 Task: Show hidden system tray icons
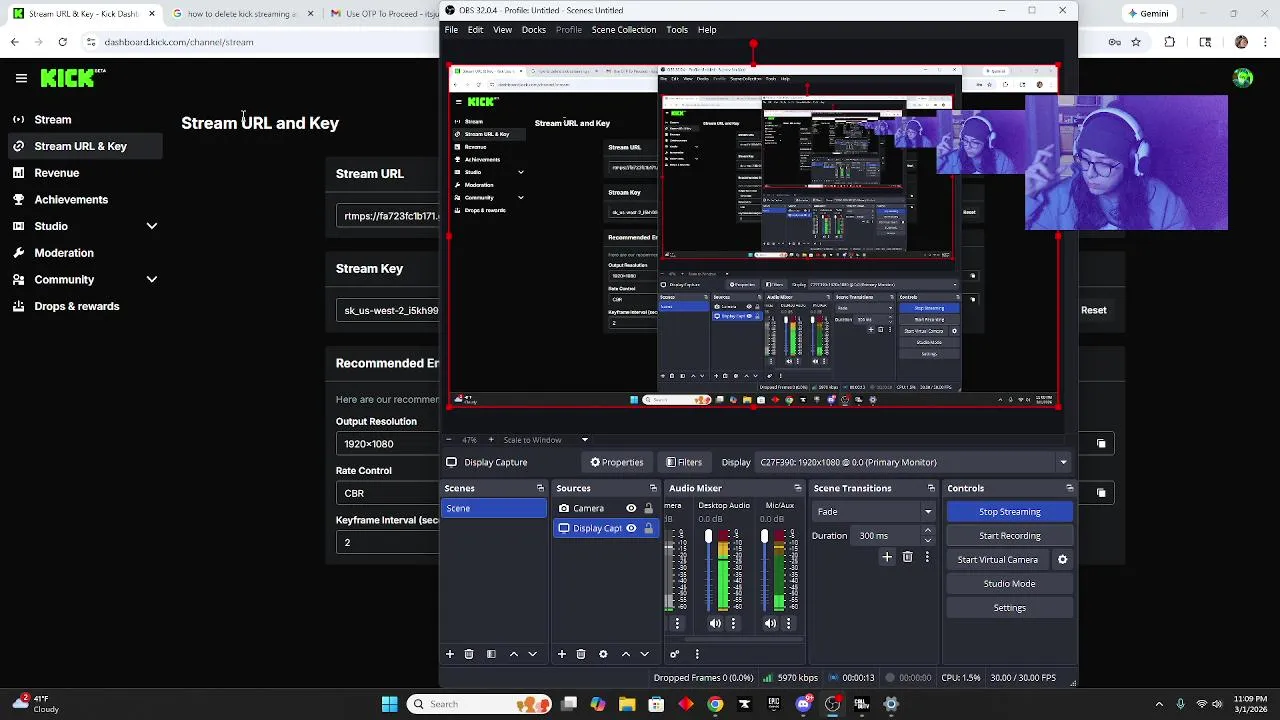pyautogui.click(x=1159, y=704)
